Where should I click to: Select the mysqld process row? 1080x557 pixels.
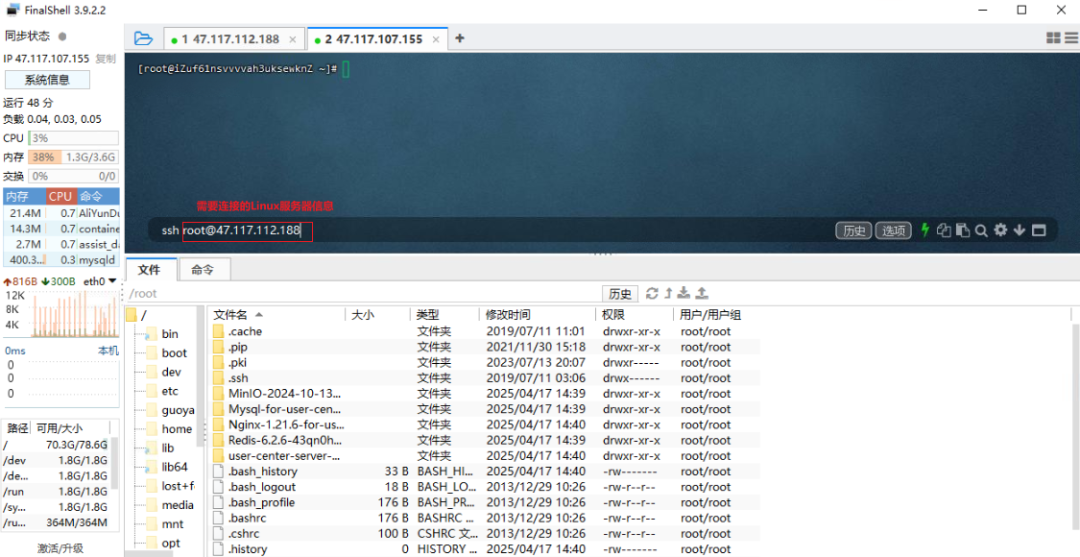pyautogui.click(x=61, y=260)
